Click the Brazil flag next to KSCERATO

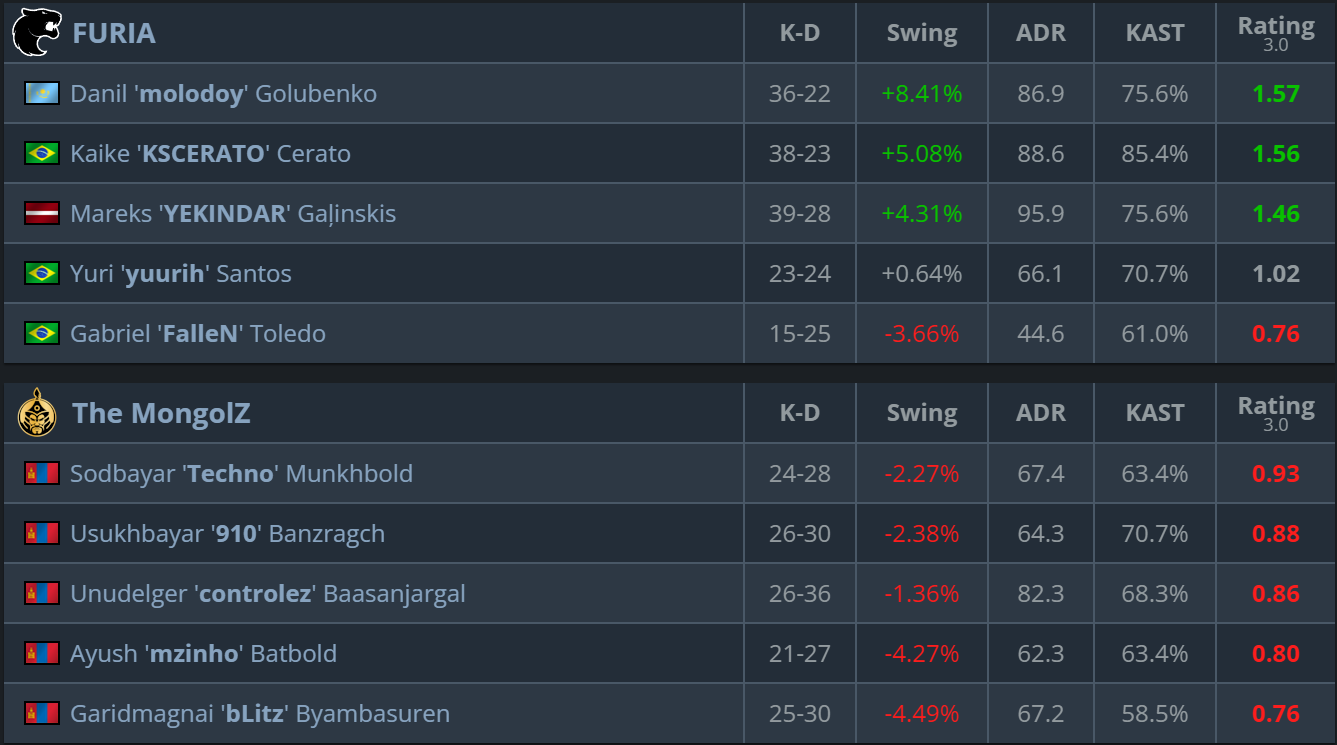pyautogui.click(x=42, y=154)
